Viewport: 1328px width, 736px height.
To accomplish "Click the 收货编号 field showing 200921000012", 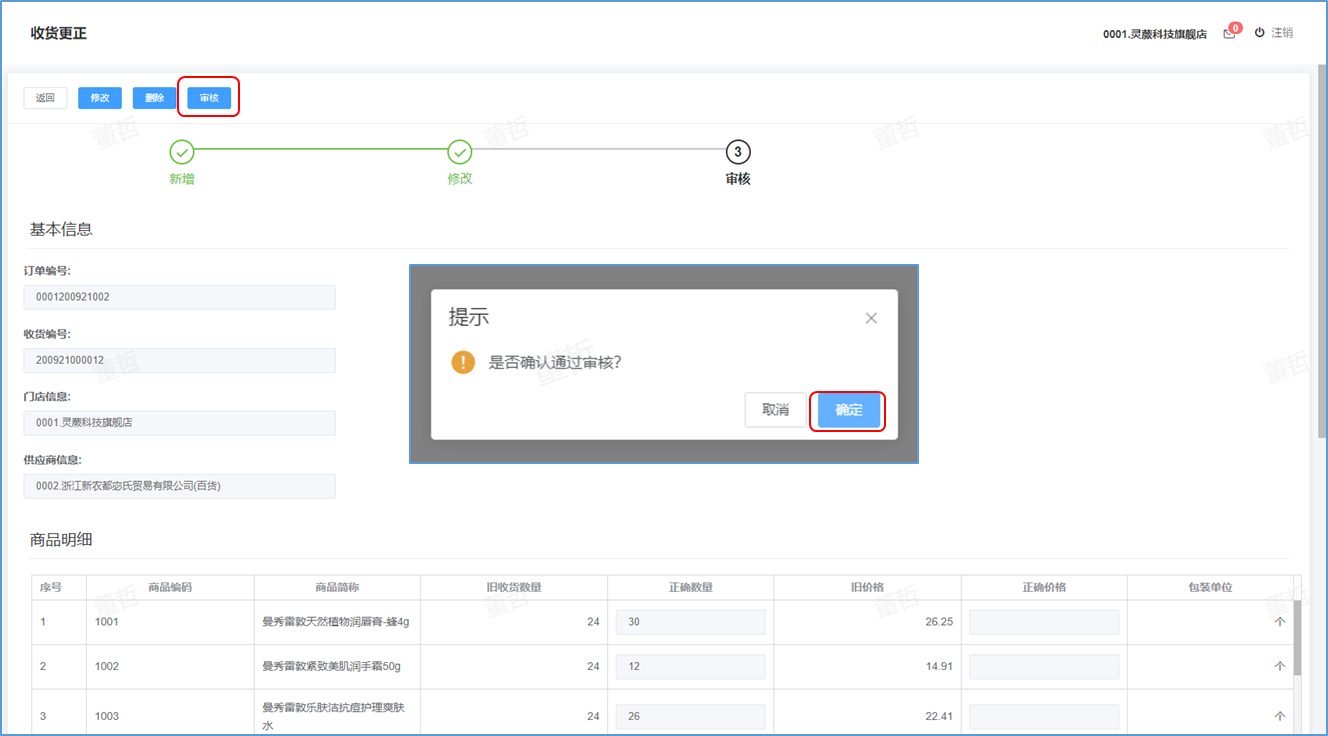I will pyautogui.click(x=180, y=360).
